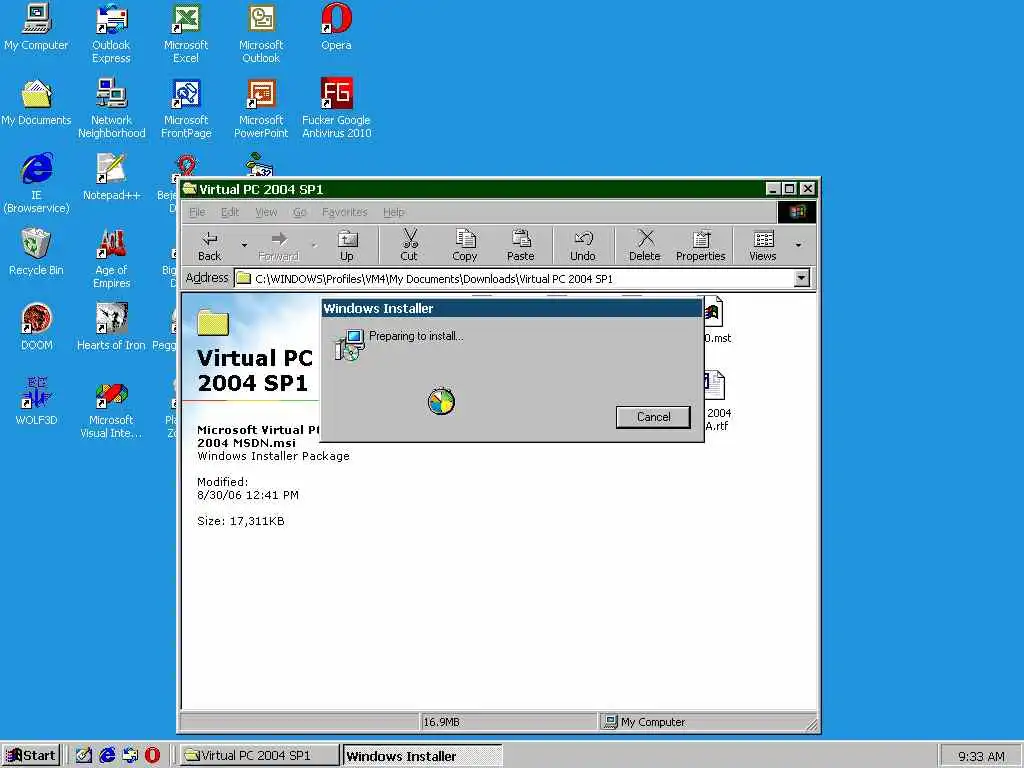This screenshot has height=768, width=1024.
Task: Click the Windows logo throbber in toolbar
Action: [x=797, y=212]
